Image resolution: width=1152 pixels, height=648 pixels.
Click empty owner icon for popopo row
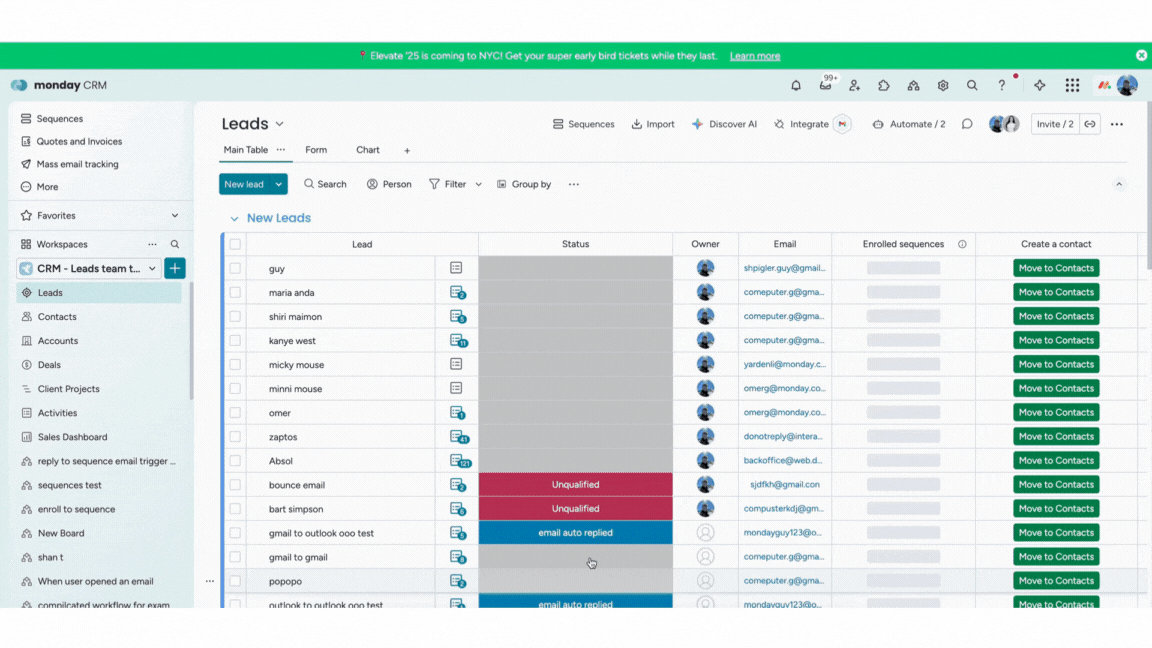705,580
